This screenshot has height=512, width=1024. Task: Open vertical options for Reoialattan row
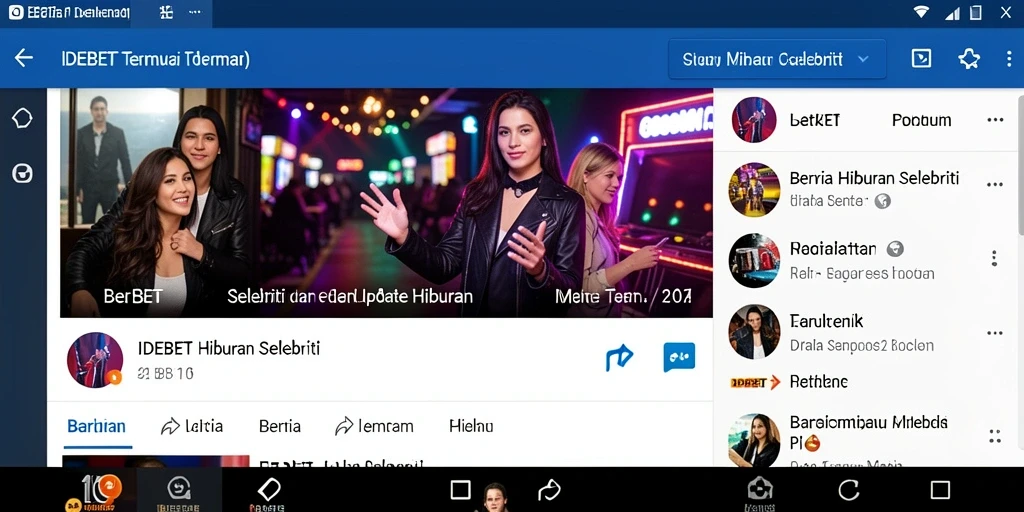coord(994,258)
